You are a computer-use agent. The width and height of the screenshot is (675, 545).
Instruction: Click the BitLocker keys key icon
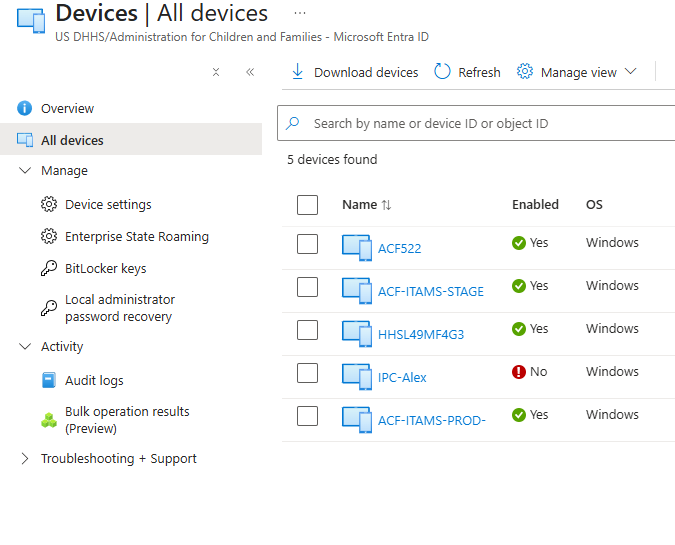[x=48, y=269]
